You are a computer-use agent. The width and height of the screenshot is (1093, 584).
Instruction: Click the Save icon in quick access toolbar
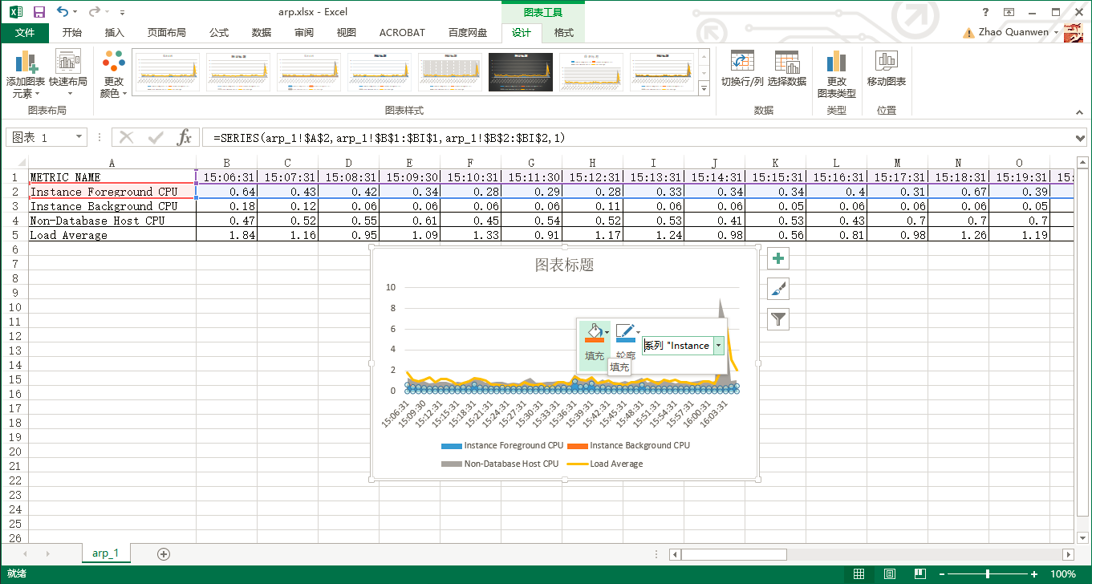(x=39, y=12)
